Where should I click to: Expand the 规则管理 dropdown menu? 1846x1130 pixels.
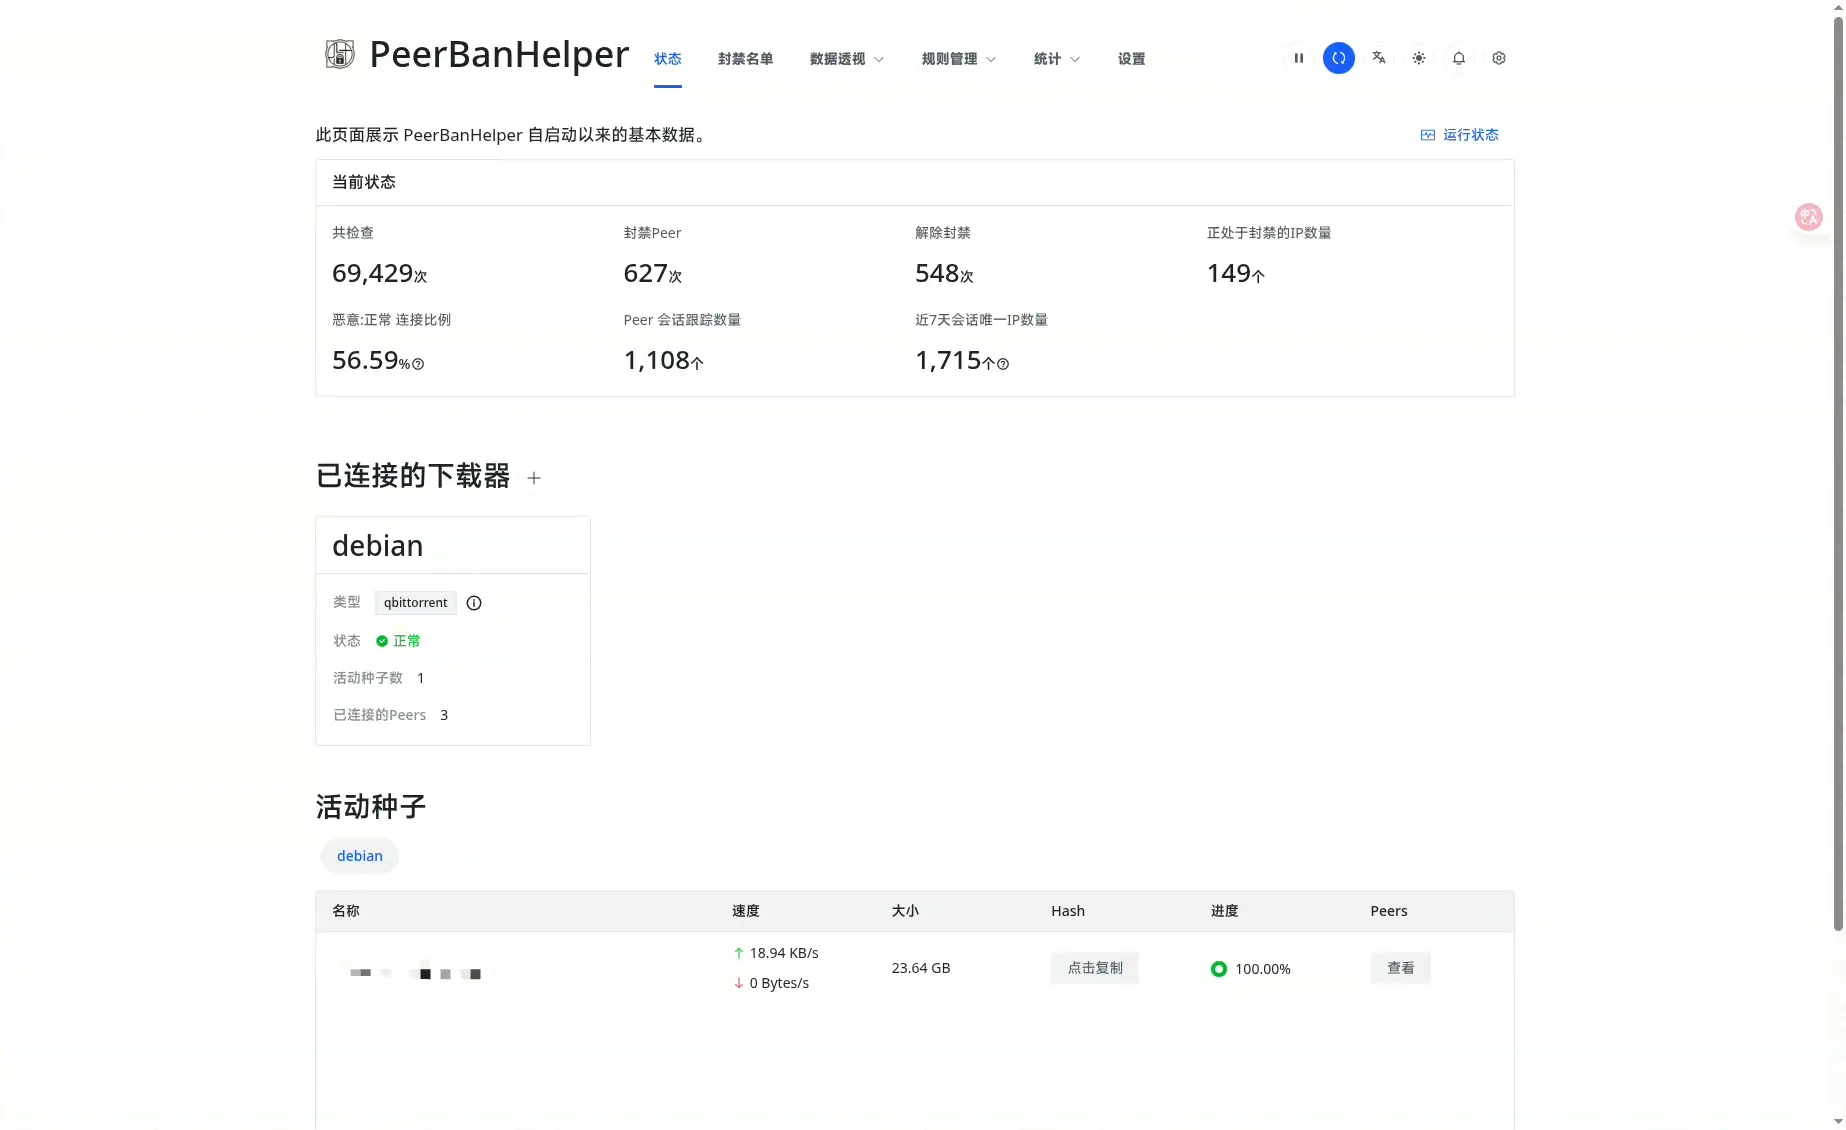tap(958, 59)
